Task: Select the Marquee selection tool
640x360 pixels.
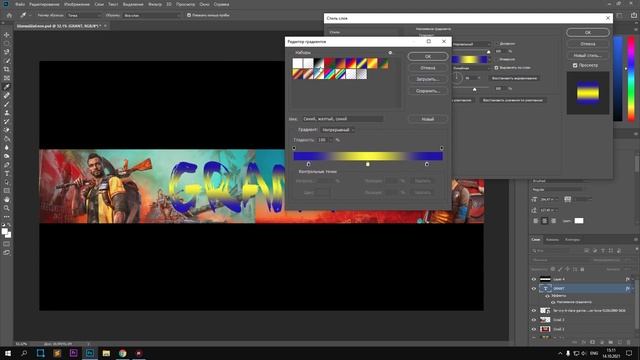Action: [7, 43]
